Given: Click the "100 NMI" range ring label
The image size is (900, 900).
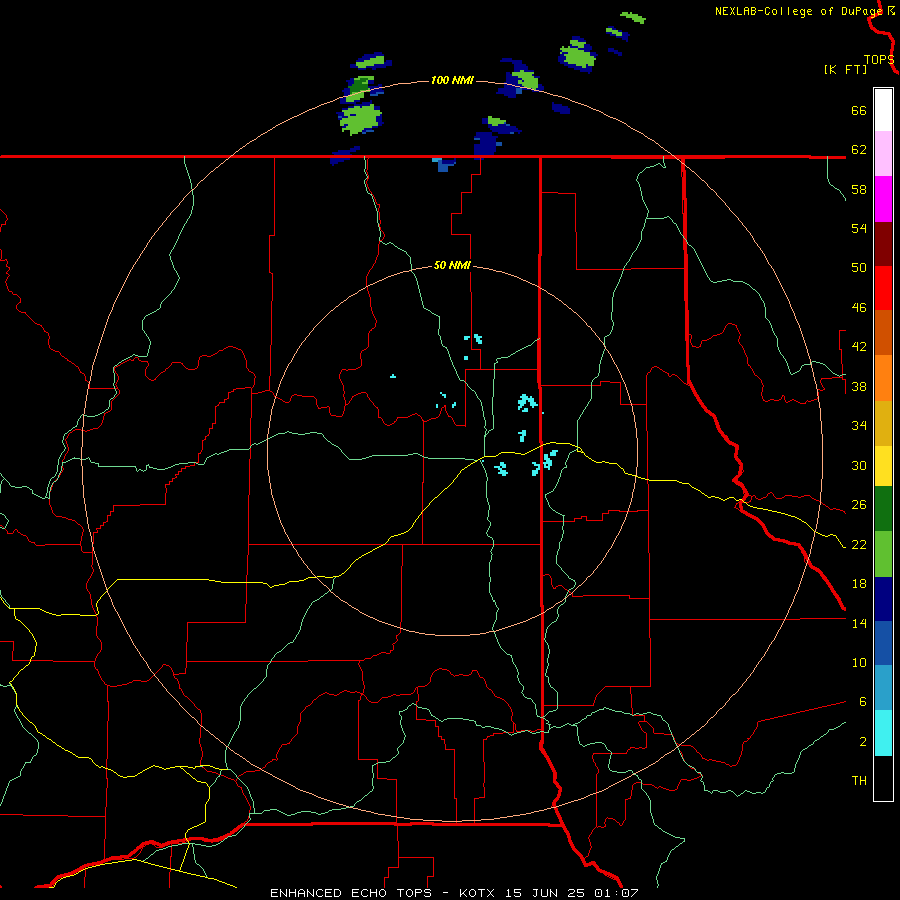Looking at the screenshot, I should click(452, 80).
